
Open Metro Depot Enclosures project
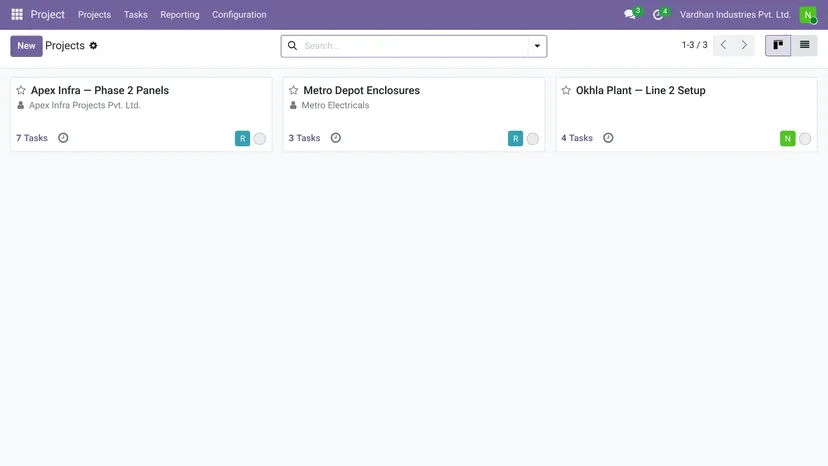tap(362, 90)
